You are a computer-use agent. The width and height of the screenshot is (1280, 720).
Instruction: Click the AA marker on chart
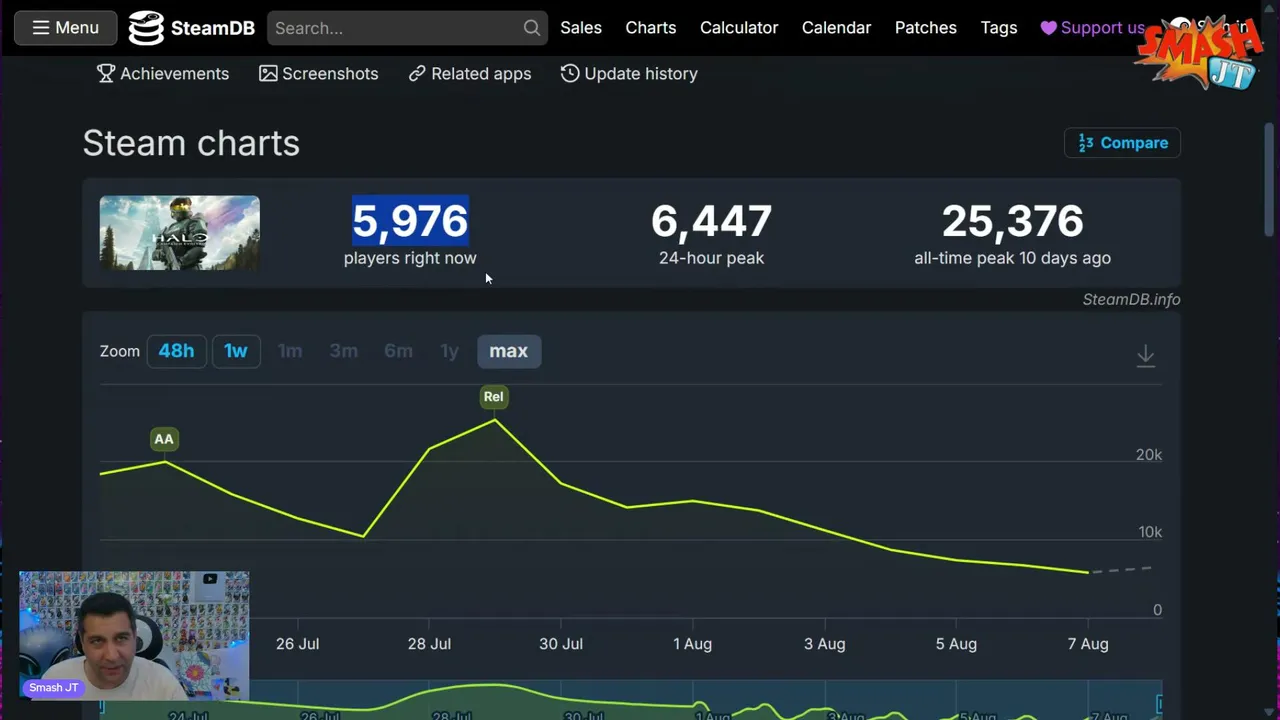pyautogui.click(x=164, y=439)
